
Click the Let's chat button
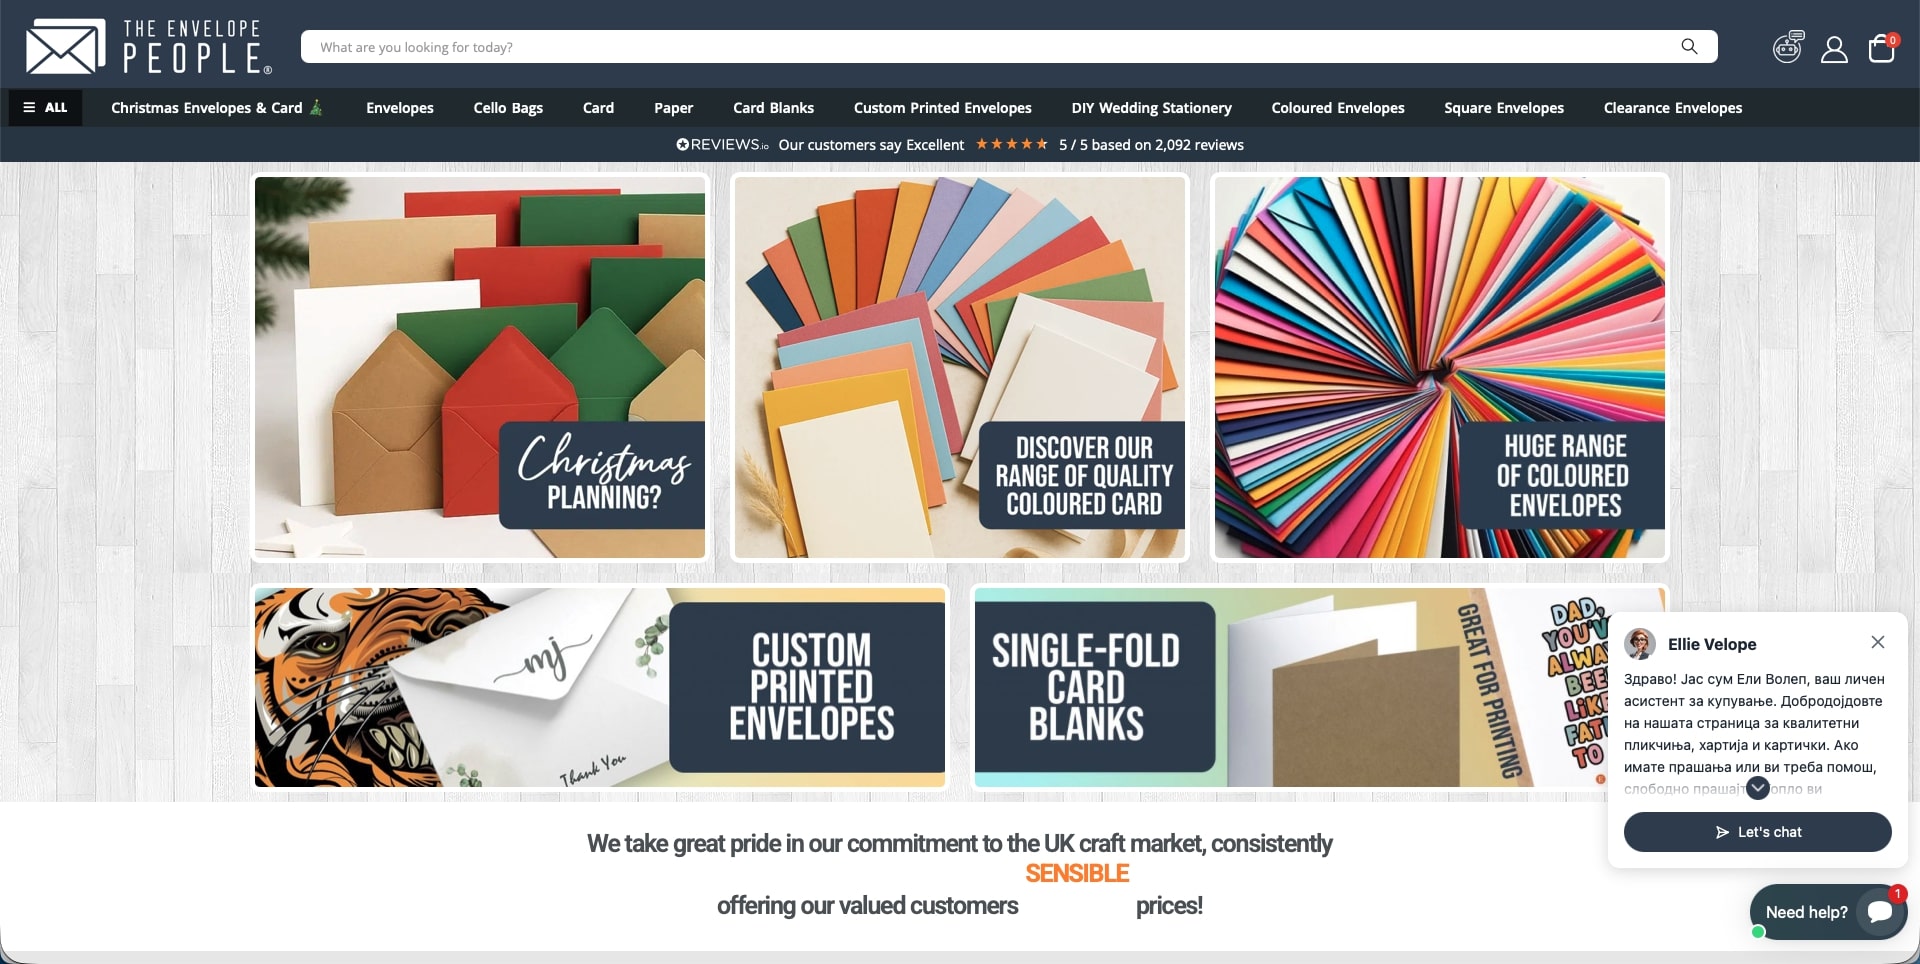click(x=1758, y=832)
